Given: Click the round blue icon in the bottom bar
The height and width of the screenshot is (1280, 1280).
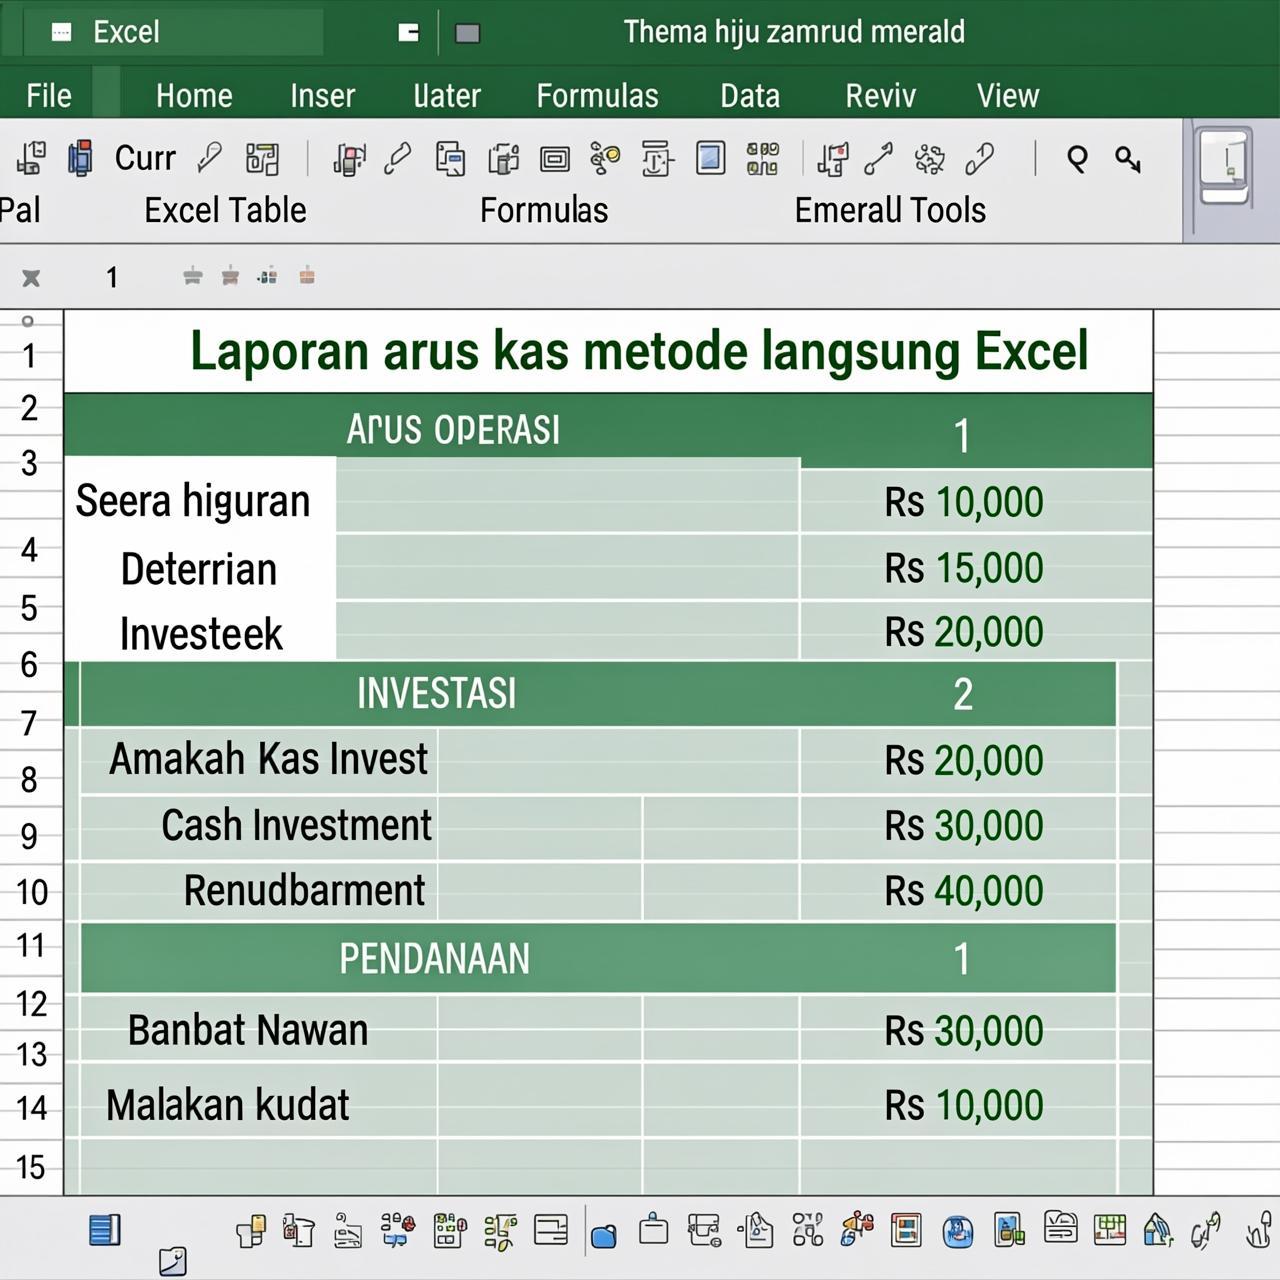Looking at the screenshot, I should [x=958, y=1231].
